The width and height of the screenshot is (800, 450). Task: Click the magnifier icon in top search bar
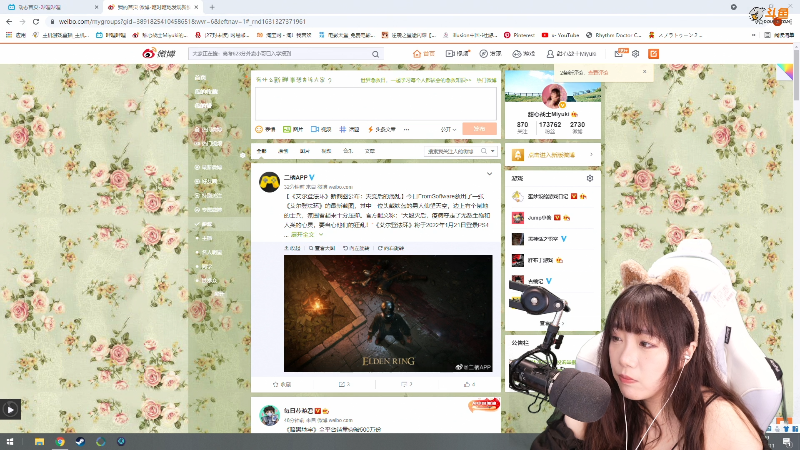376,54
